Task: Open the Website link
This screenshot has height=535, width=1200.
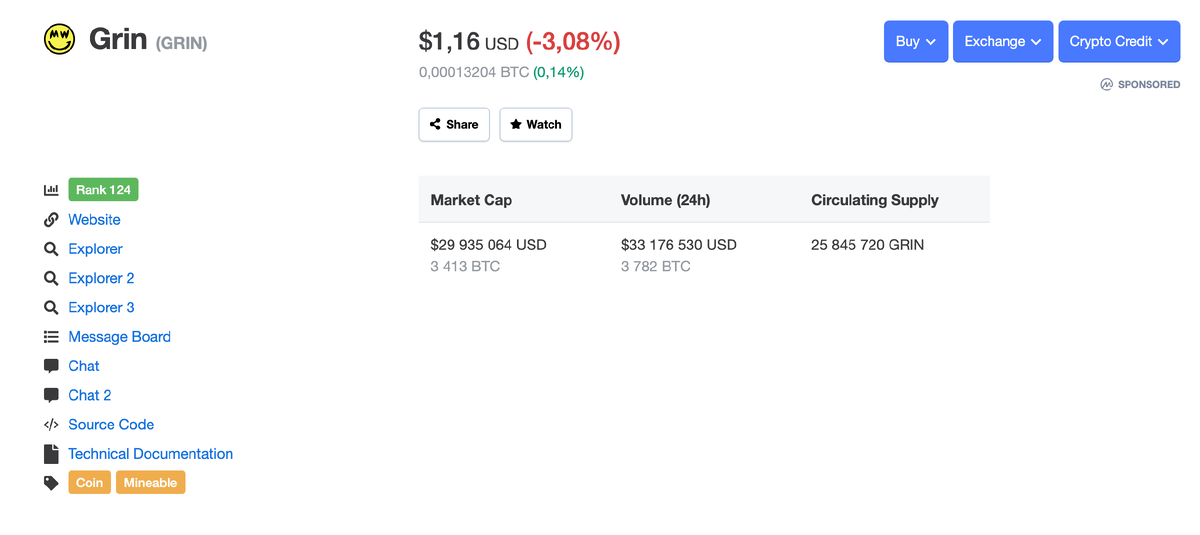Action: [x=94, y=220]
